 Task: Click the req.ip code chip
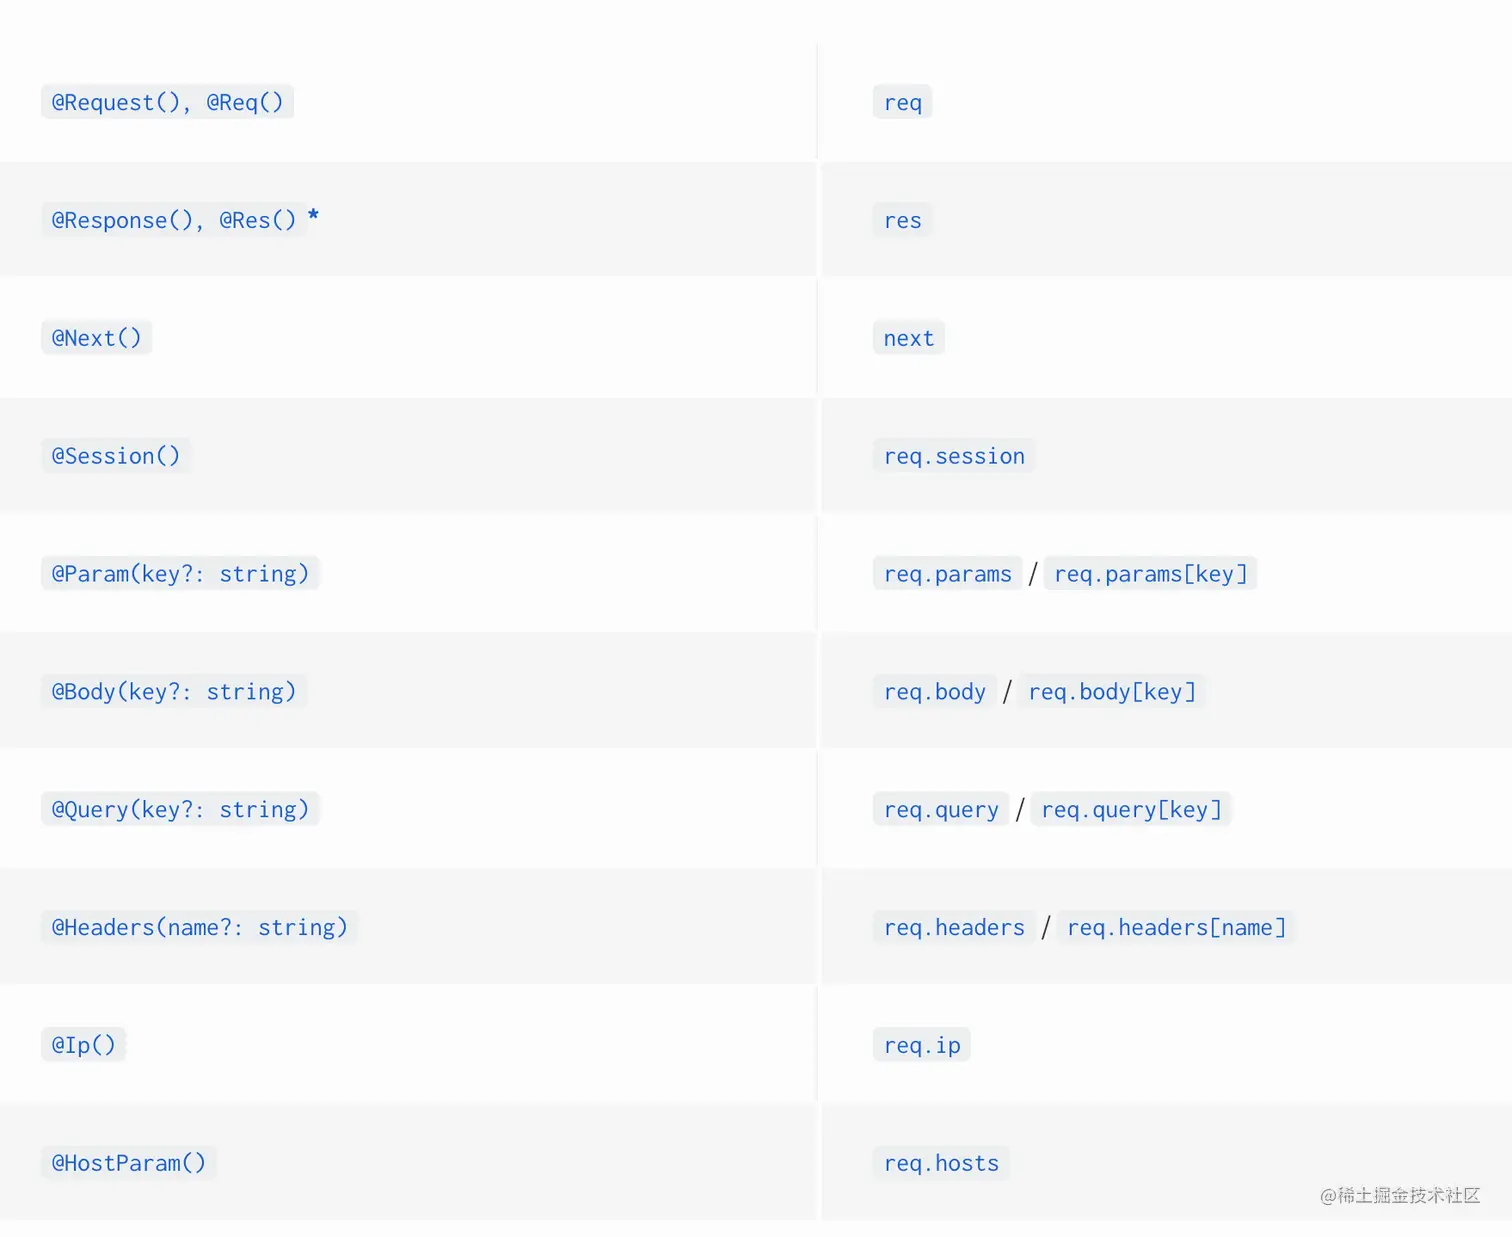(x=921, y=1045)
